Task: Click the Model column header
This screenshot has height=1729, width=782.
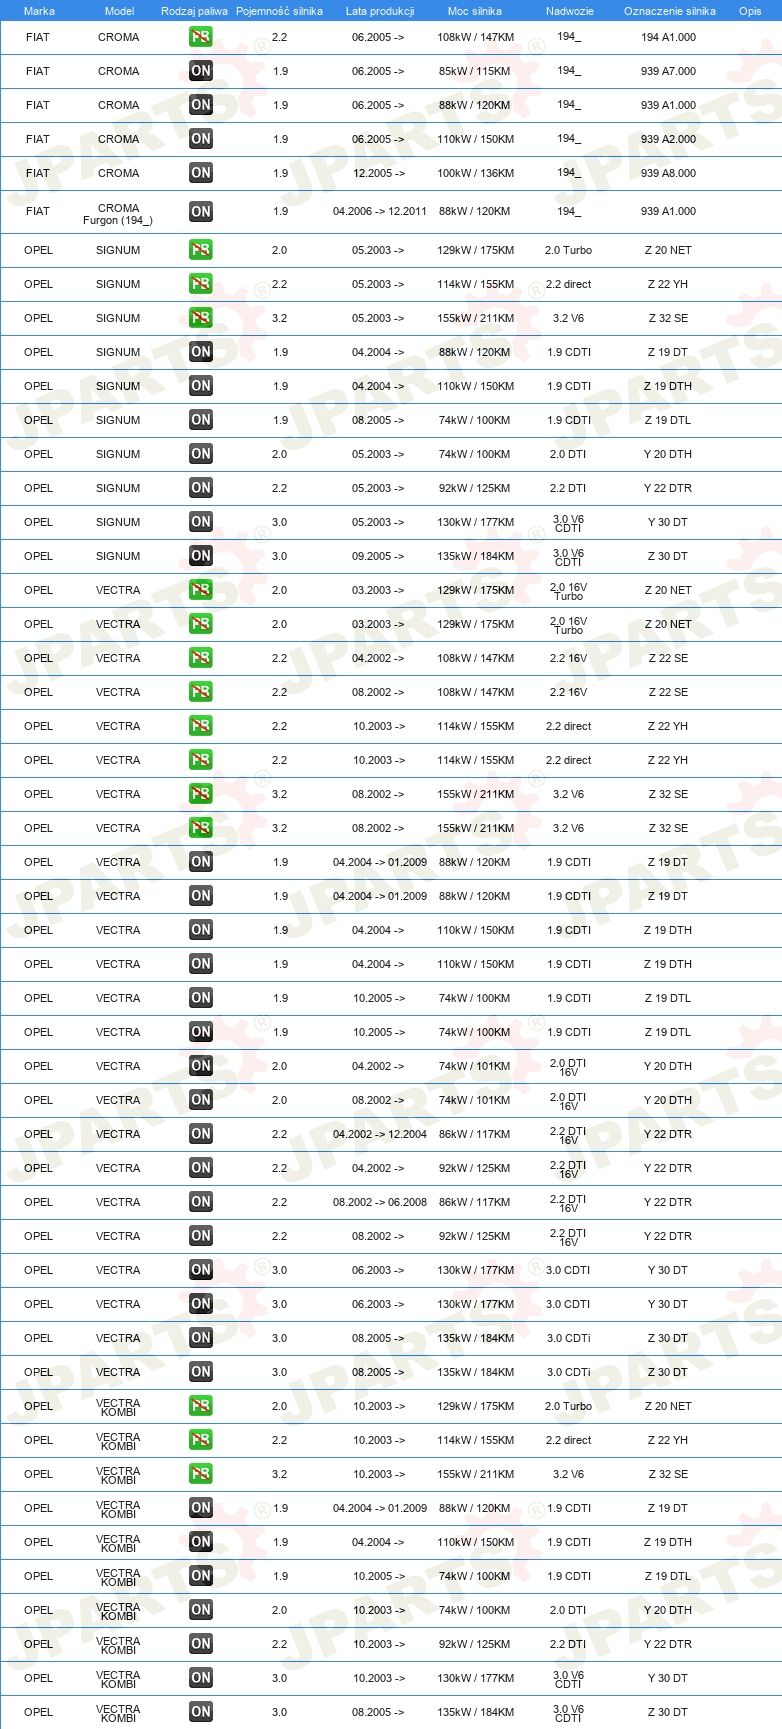Action: tap(119, 11)
